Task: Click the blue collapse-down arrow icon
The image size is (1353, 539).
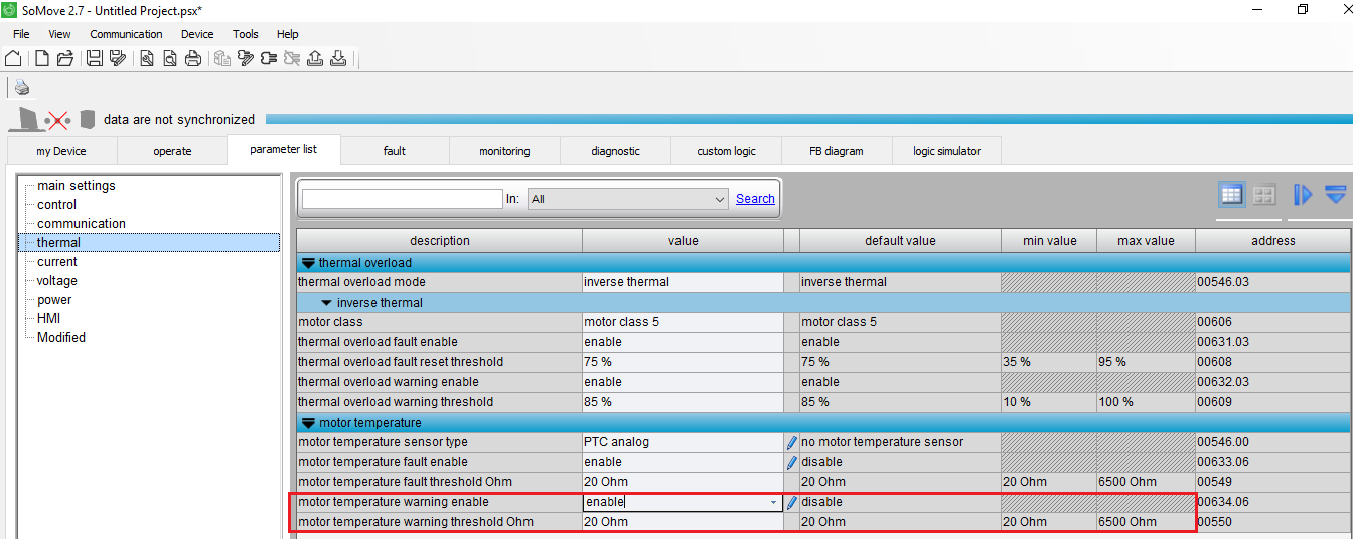Action: [1336, 195]
